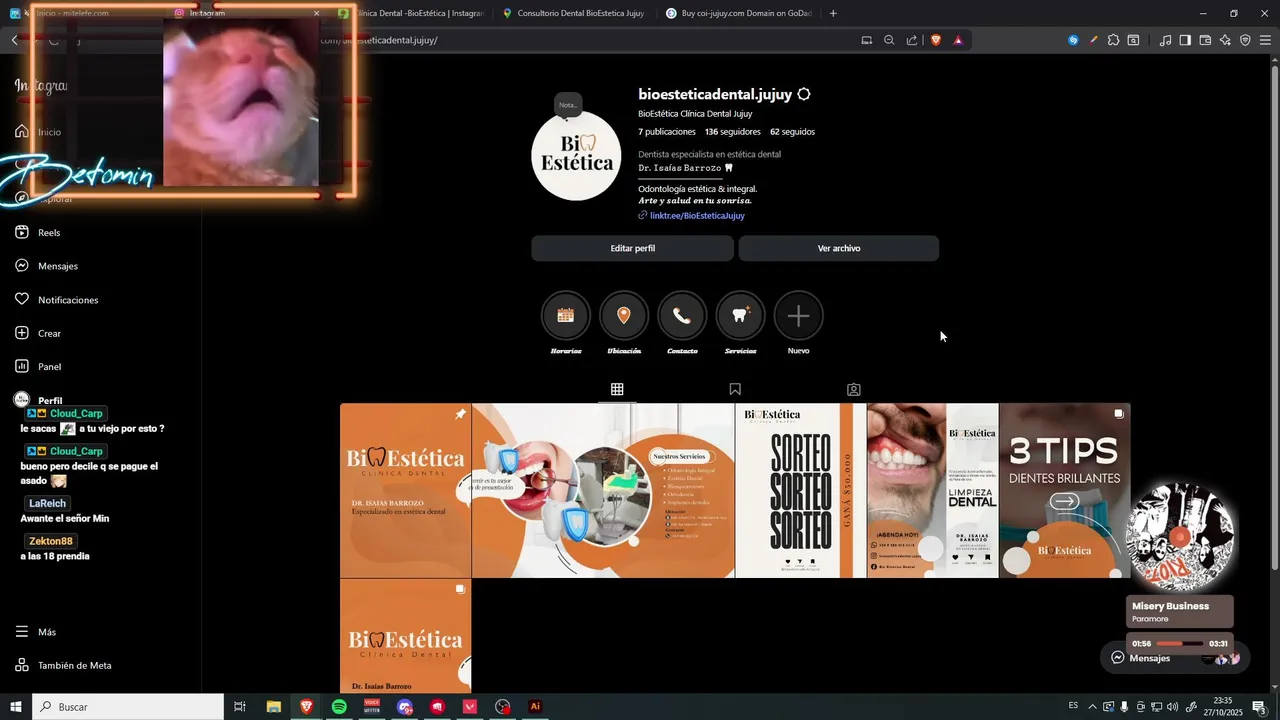Switch to Buy coi-jujuy.com GoDaddy tab
1280x720 pixels.
[x=740, y=13]
